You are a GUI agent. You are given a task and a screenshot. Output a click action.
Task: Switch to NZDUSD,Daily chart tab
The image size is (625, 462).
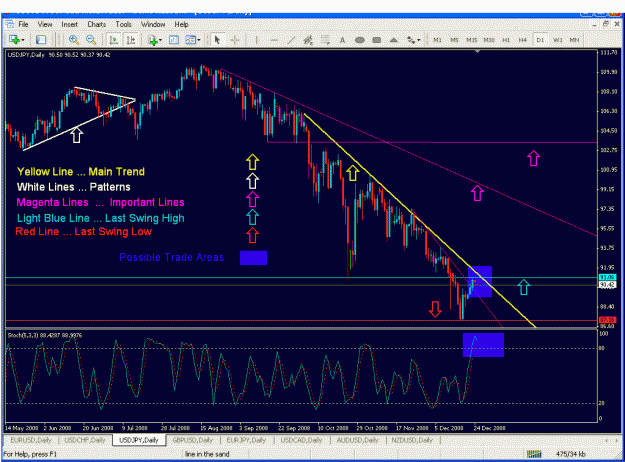[412, 440]
